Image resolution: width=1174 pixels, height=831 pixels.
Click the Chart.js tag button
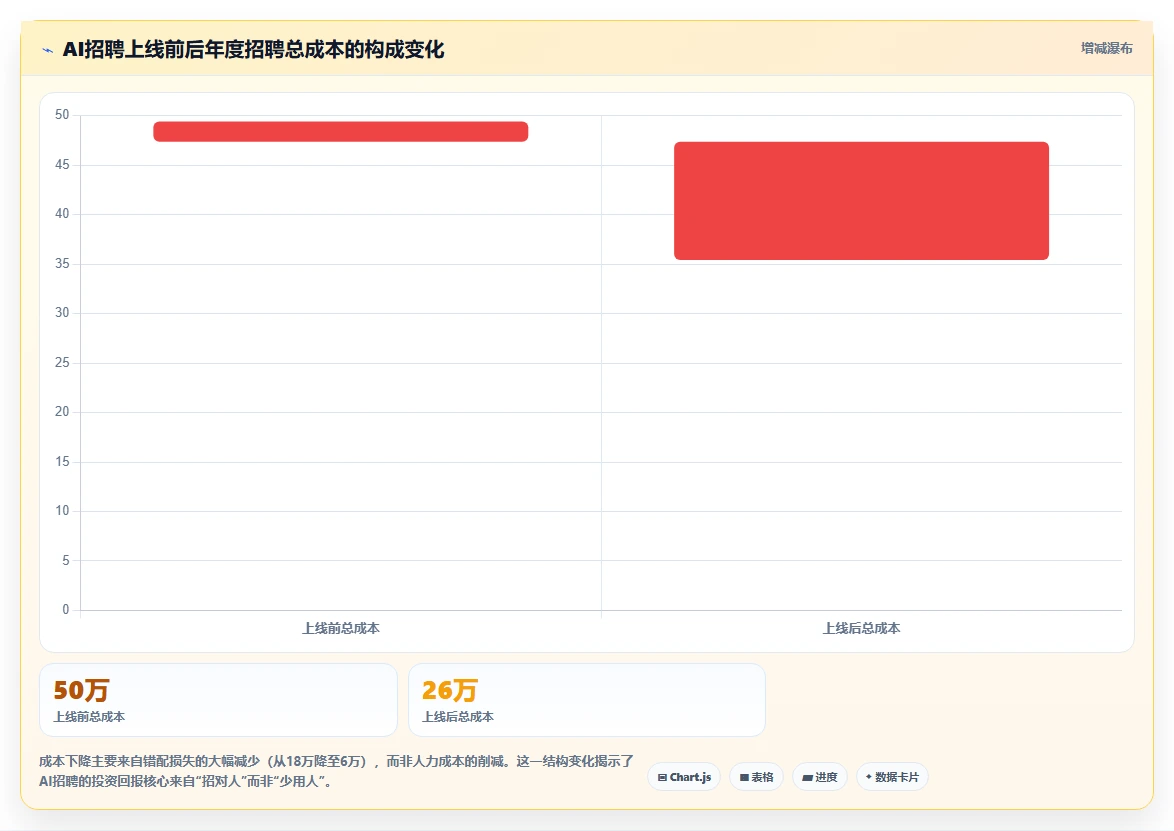tap(684, 777)
